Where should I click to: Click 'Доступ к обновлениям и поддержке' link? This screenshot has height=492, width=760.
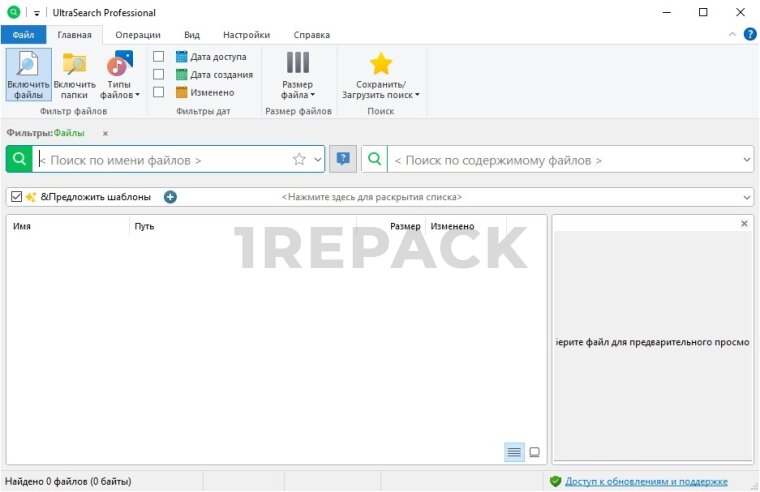pos(646,481)
